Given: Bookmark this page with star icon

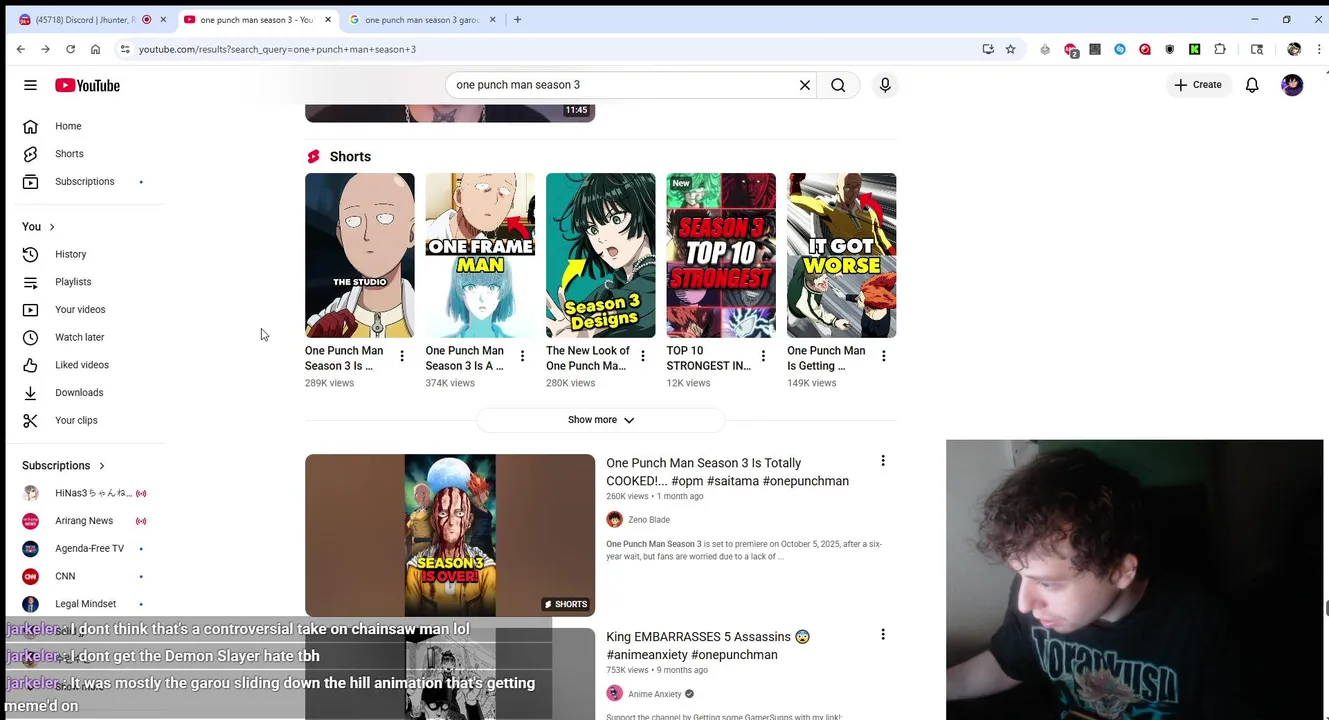Looking at the screenshot, I should click(x=1010, y=49).
